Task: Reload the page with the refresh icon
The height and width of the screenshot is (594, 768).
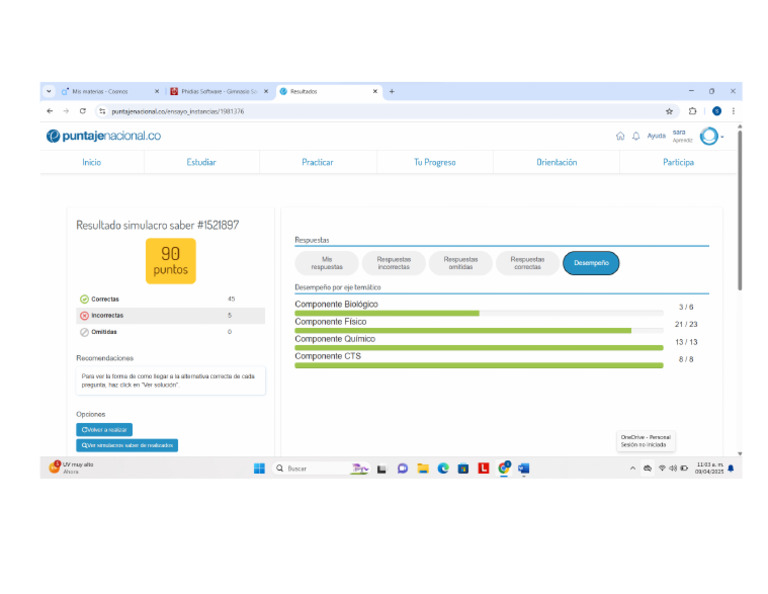Action: pyautogui.click(x=83, y=111)
